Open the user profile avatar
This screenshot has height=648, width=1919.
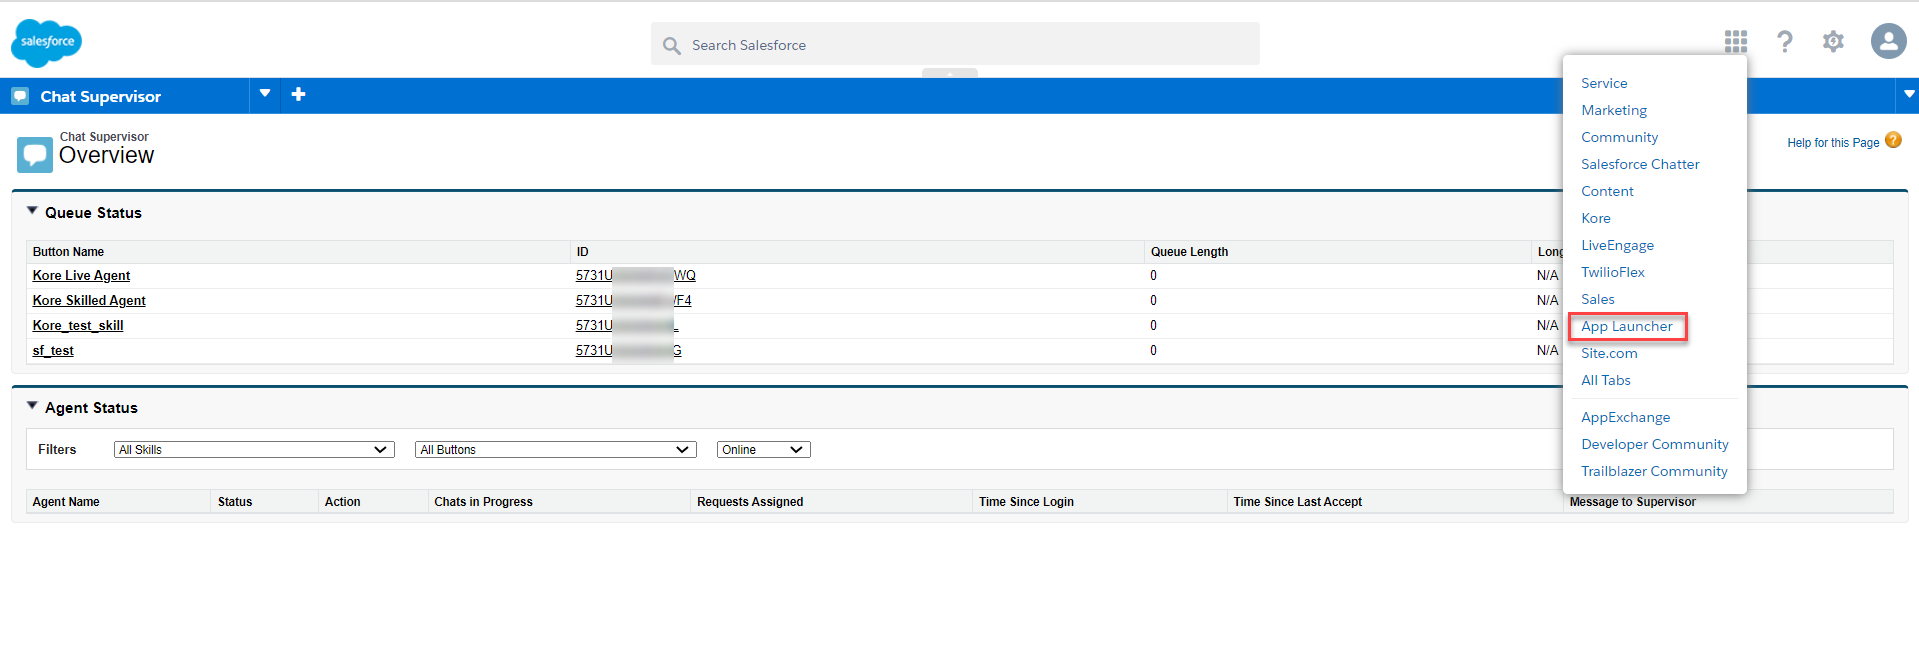(x=1888, y=41)
